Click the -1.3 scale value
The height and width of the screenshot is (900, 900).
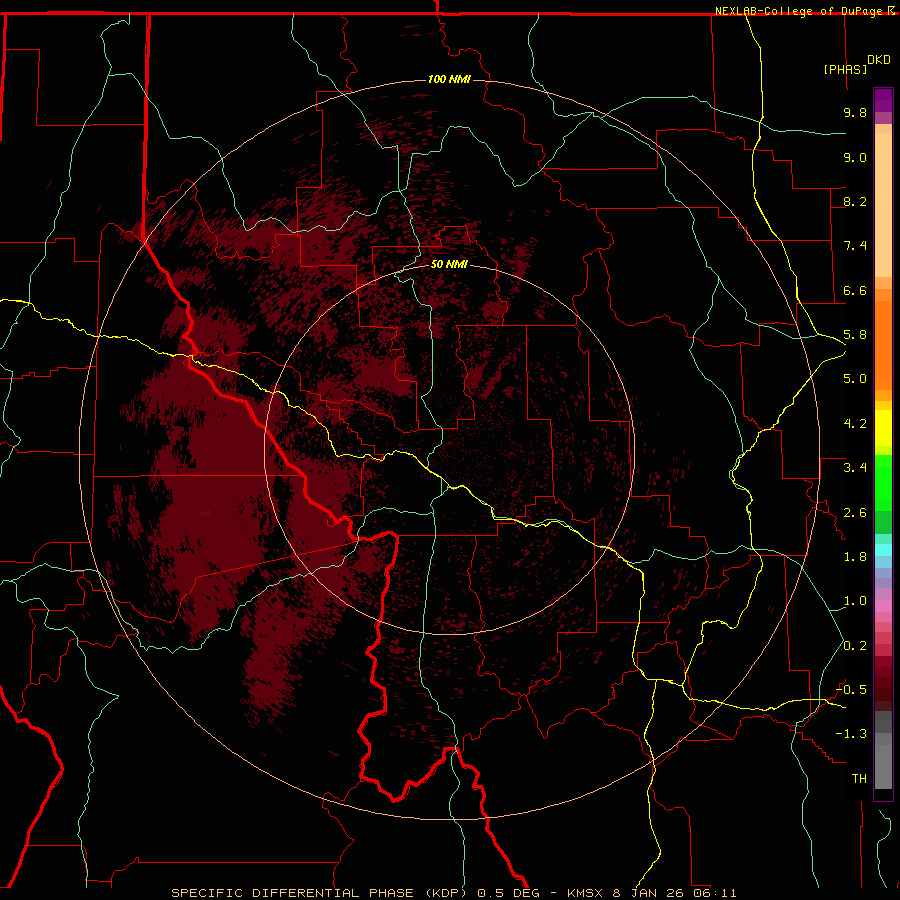point(851,734)
